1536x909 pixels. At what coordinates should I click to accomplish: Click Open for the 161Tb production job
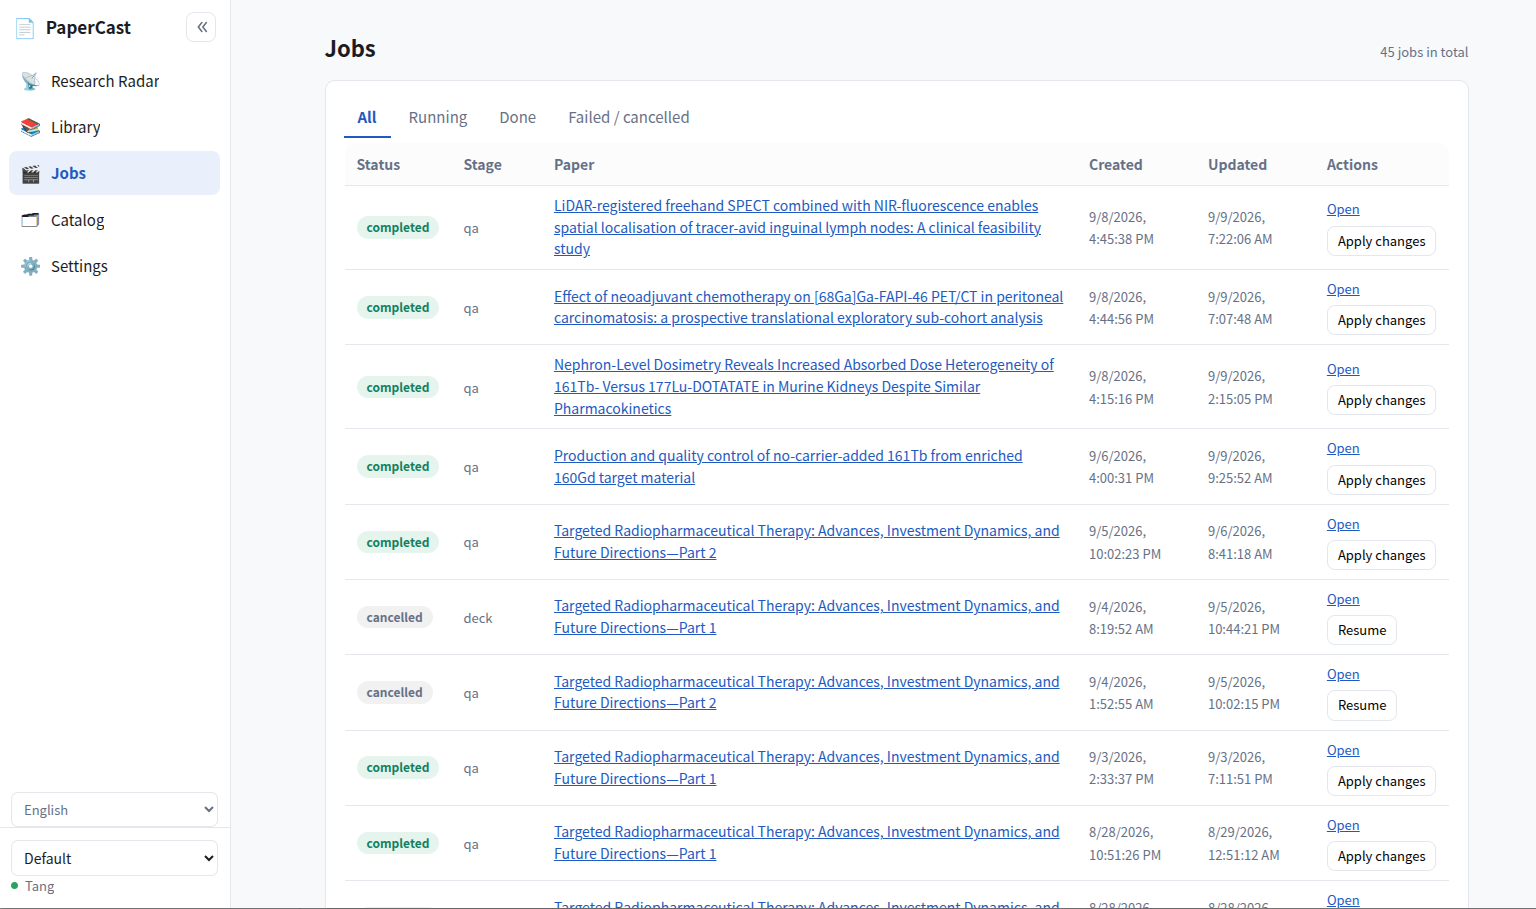(1343, 448)
